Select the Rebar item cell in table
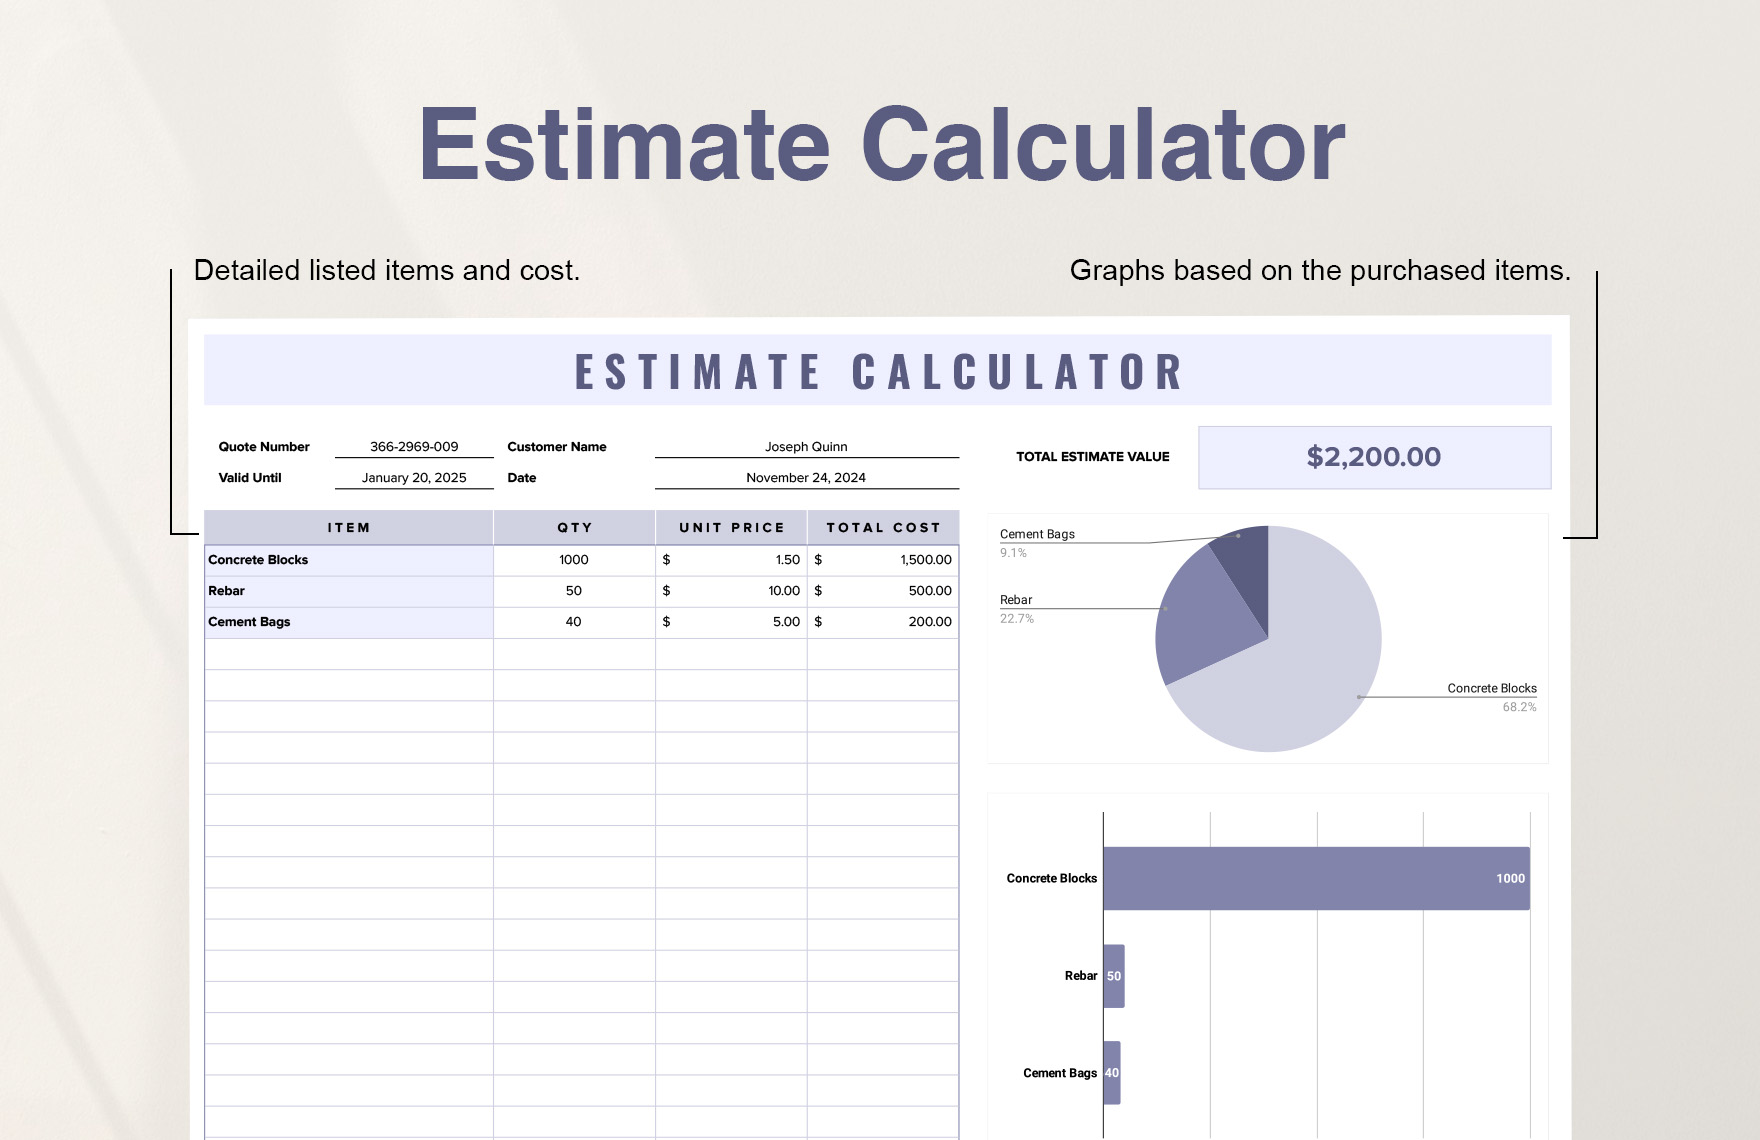 pos(349,591)
